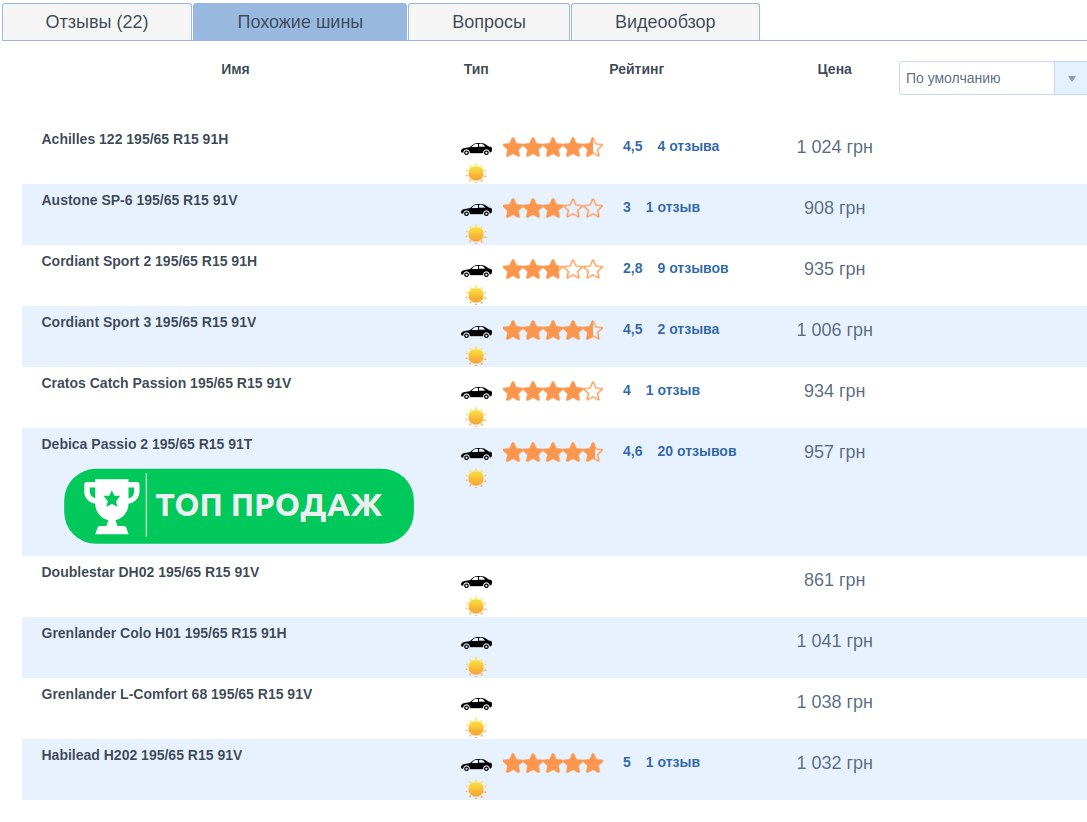Screen dimensions: 1087x822
Task: Open the Отзывы (22) tab
Action: [x=97, y=22]
